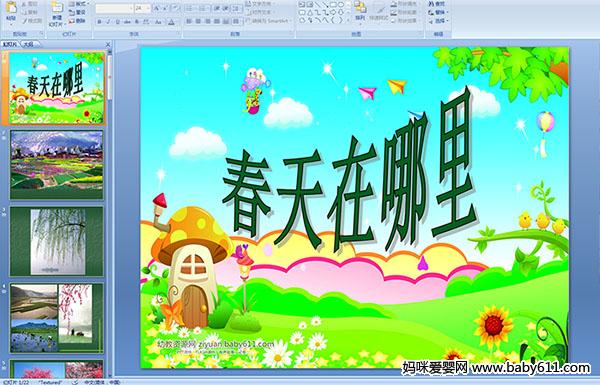Click the font color A icon
Image resolution: width=600 pixels, height=385 pixels.
tap(171, 22)
